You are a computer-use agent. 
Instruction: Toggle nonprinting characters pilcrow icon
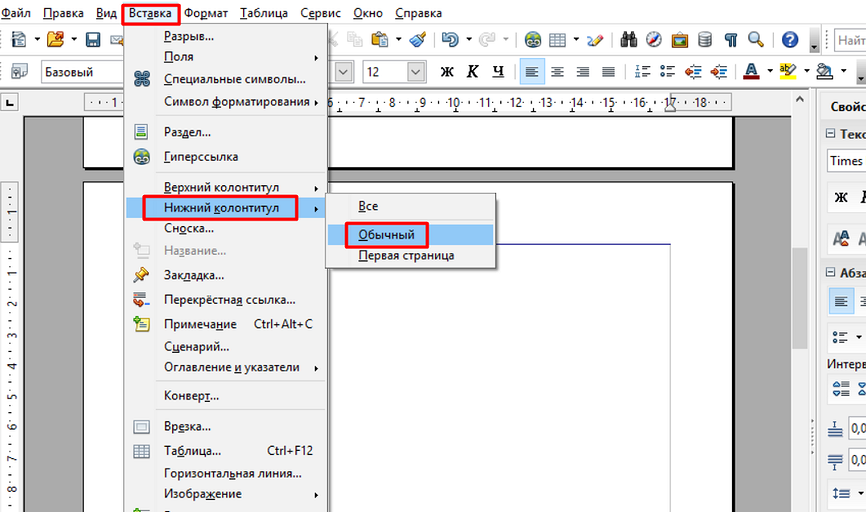pos(731,40)
